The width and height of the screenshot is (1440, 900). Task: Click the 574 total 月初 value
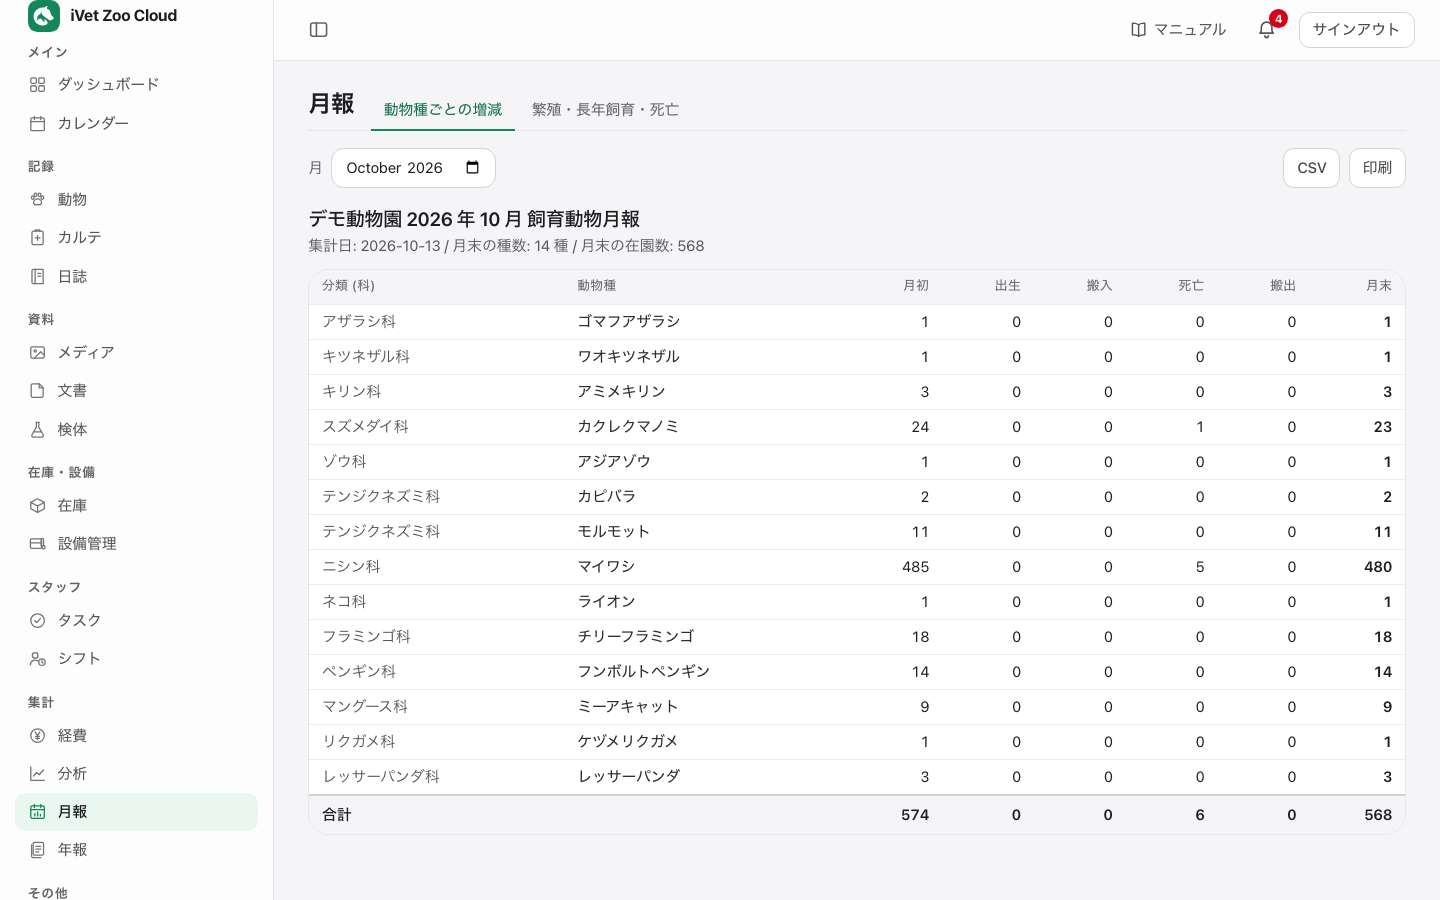(915, 815)
